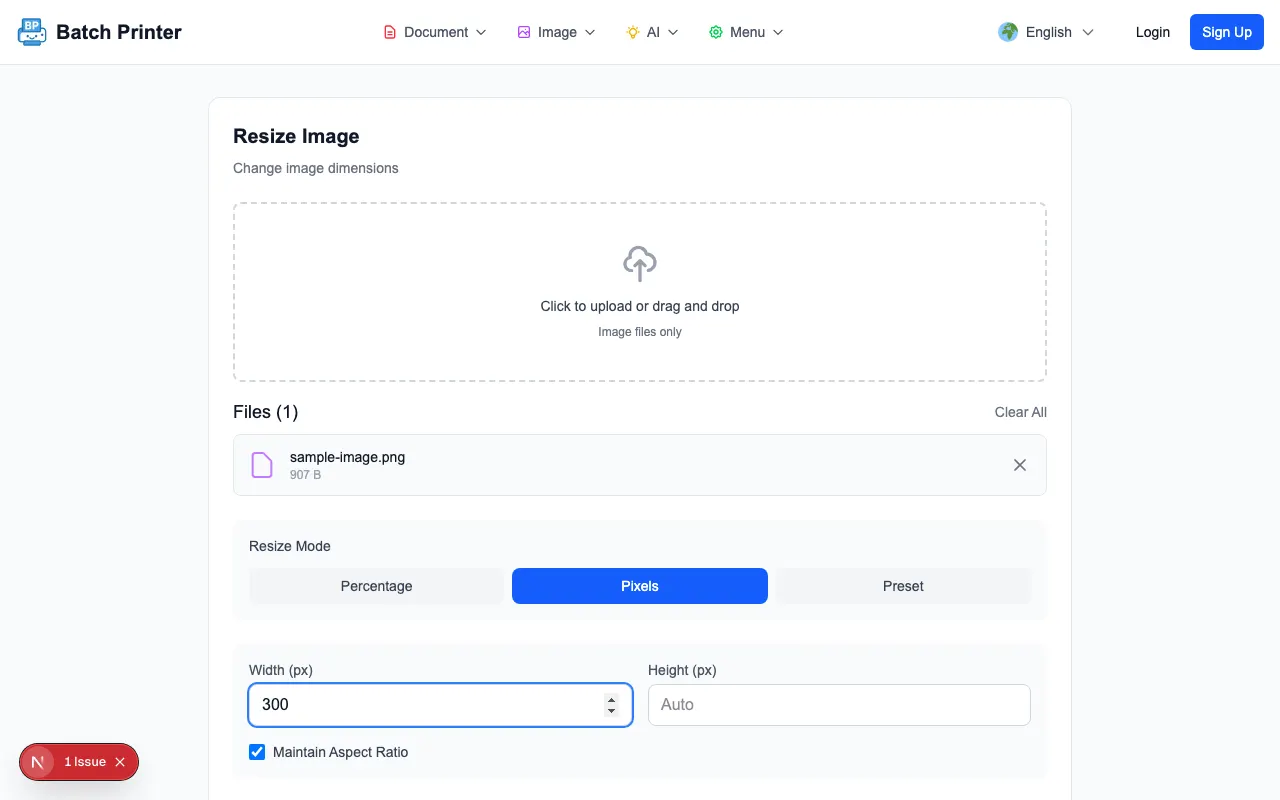
Task: Click Clear All files
Action: pos(1021,412)
